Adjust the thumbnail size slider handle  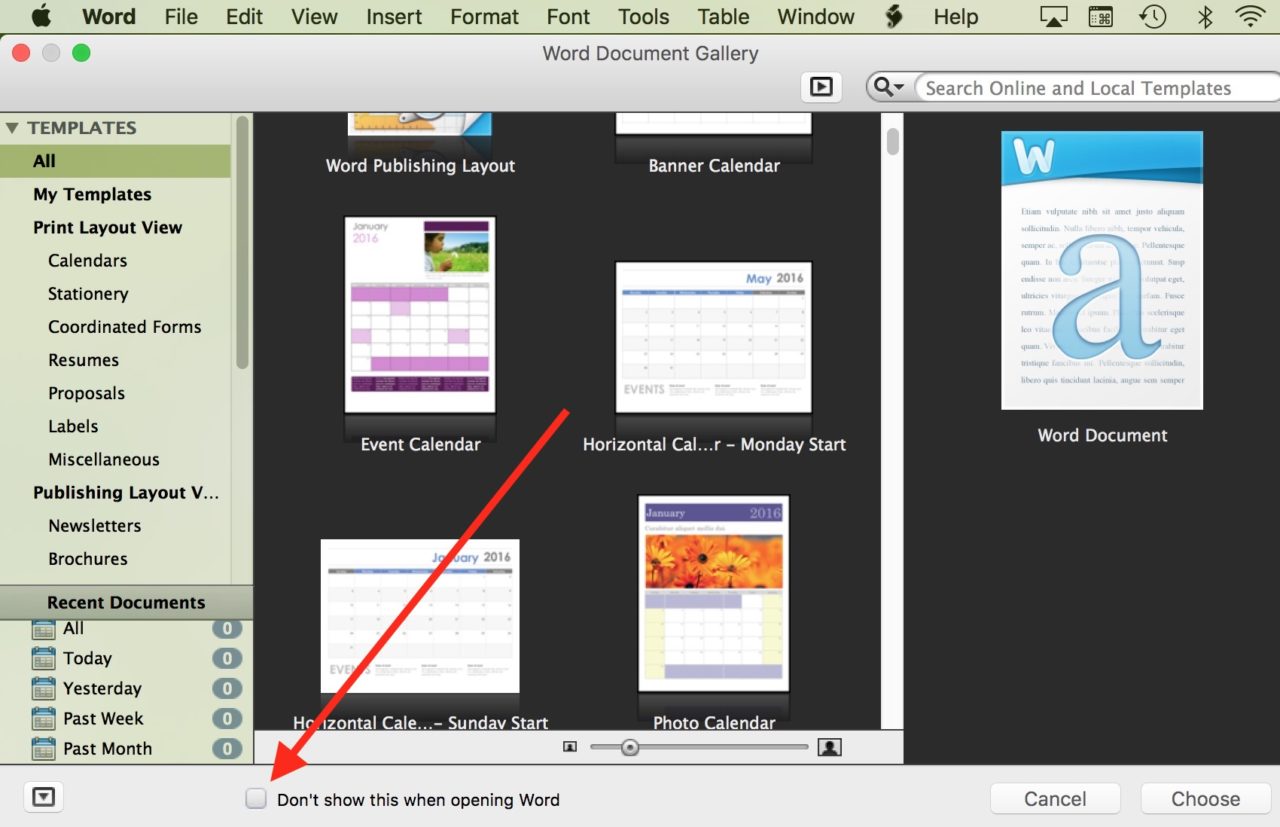pos(629,747)
